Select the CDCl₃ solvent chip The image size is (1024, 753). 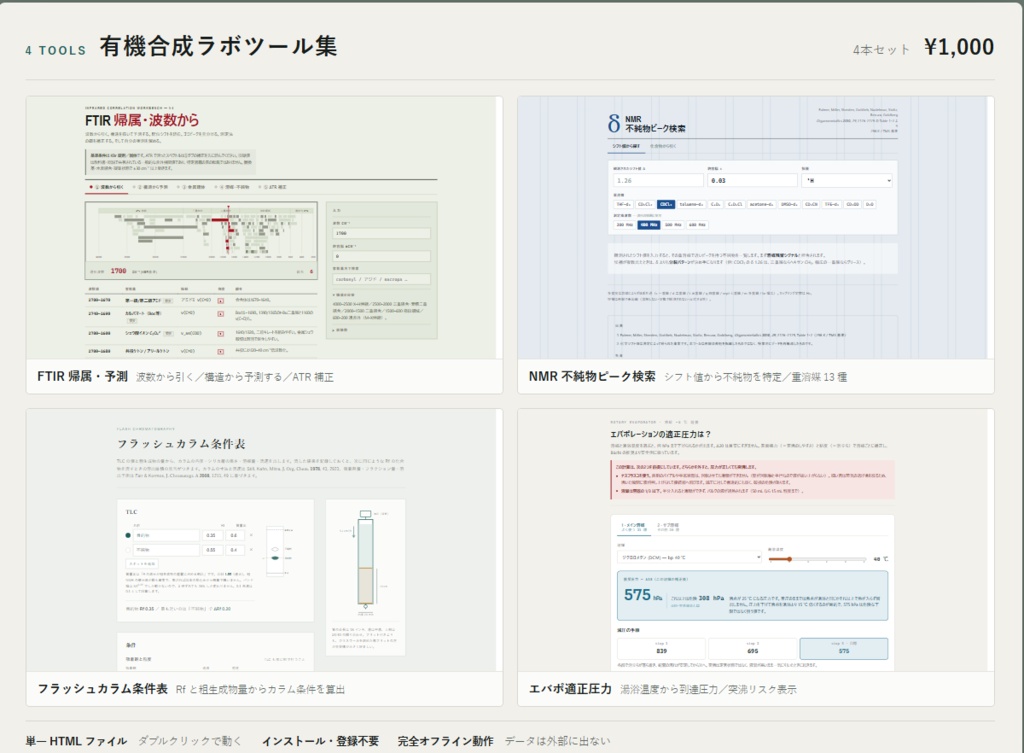(x=665, y=204)
